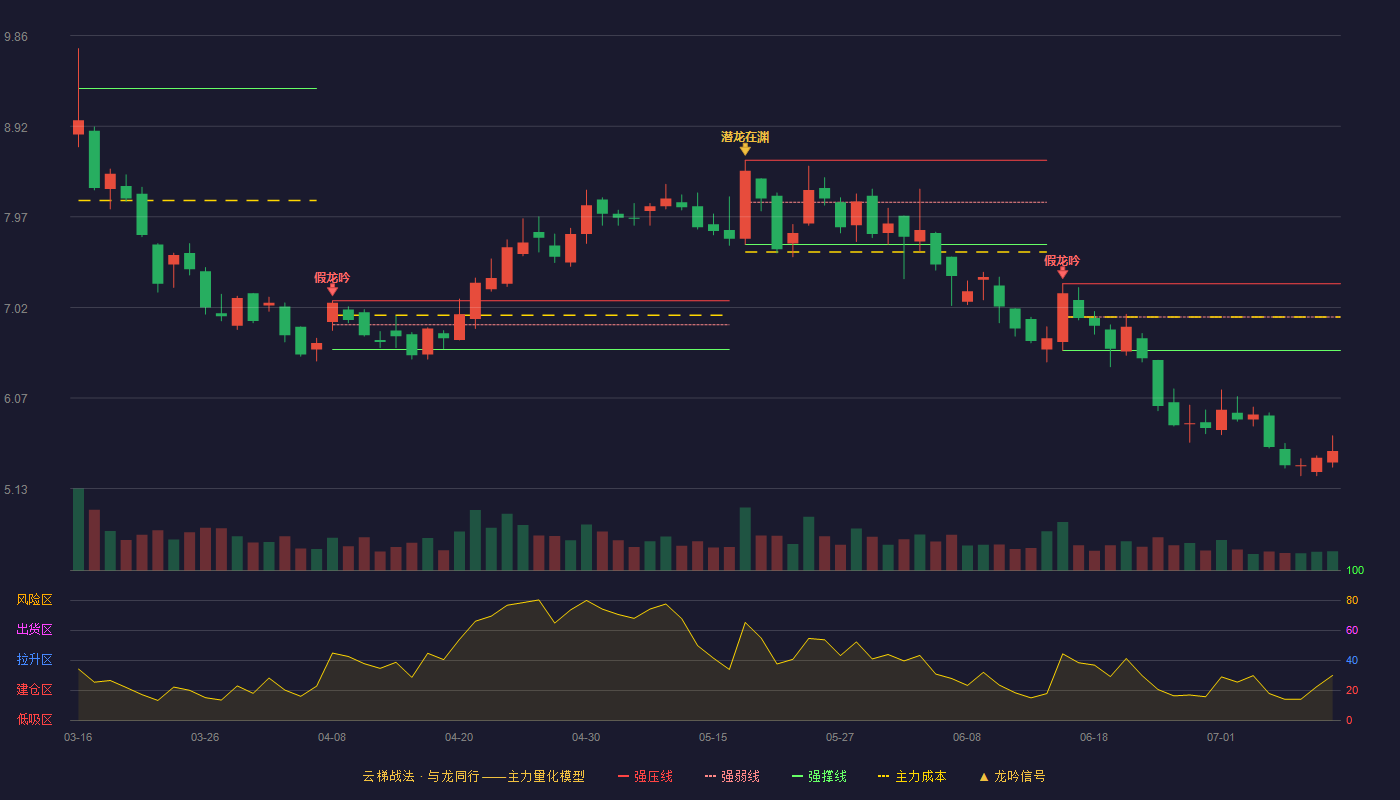
Task: Click the tall red candlestick under 潜龙在渊
Action: [745, 205]
